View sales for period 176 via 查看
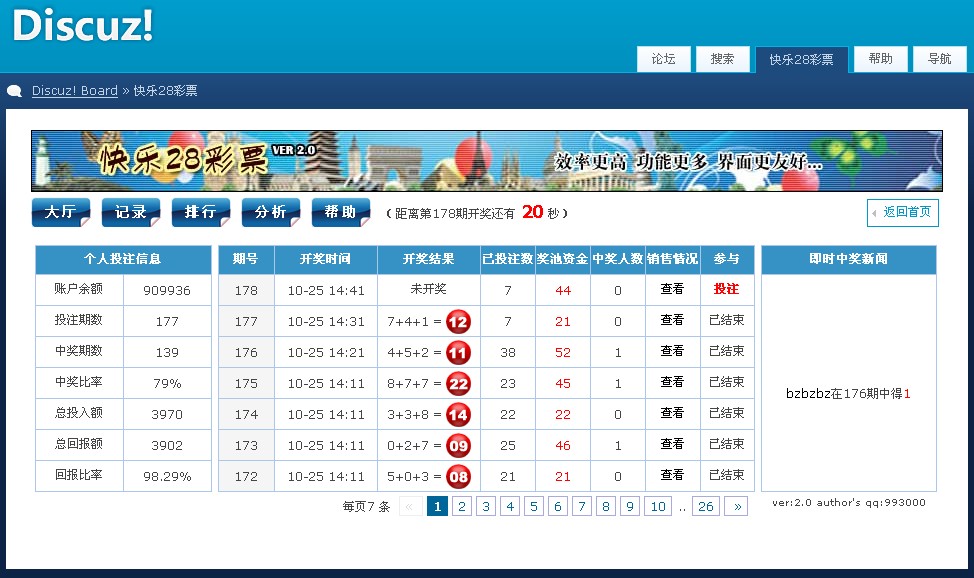Viewport: 974px width, 578px height. pyautogui.click(x=672, y=351)
